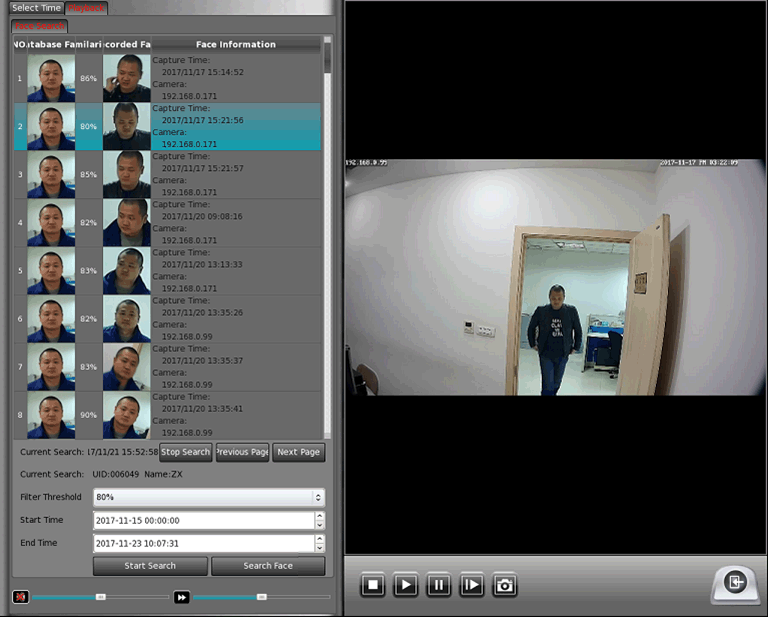Pause the video playback
768x617 pixels.
click(438, 586)
